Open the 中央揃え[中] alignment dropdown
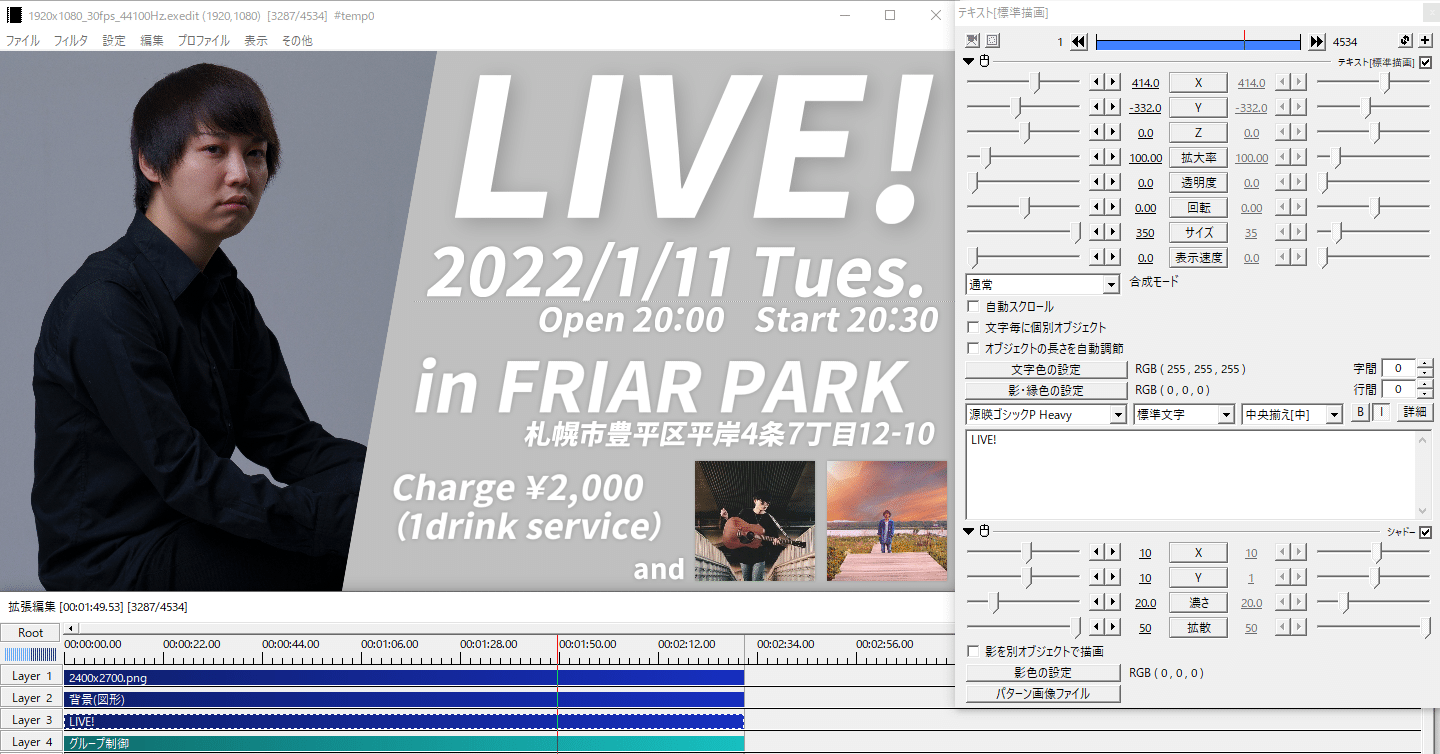 tap(1291, 414)
